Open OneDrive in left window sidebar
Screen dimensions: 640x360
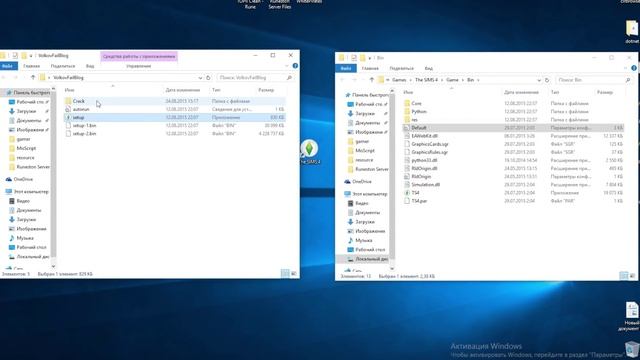[x=23, y=179]
